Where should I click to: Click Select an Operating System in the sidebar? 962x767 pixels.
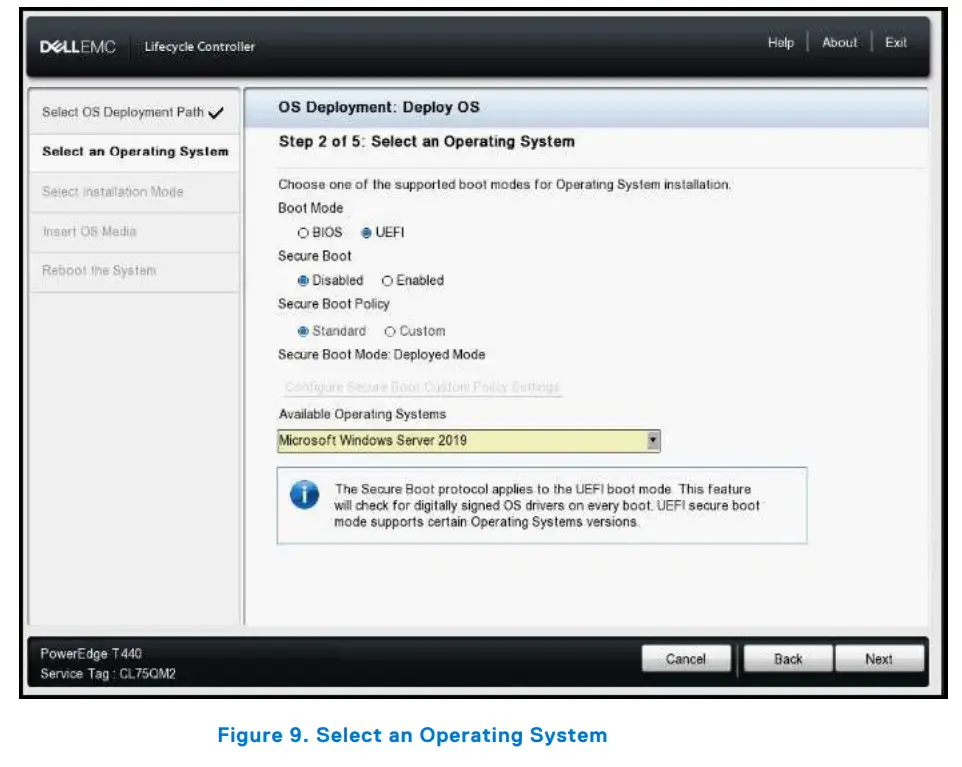click(x=135, y=152)
